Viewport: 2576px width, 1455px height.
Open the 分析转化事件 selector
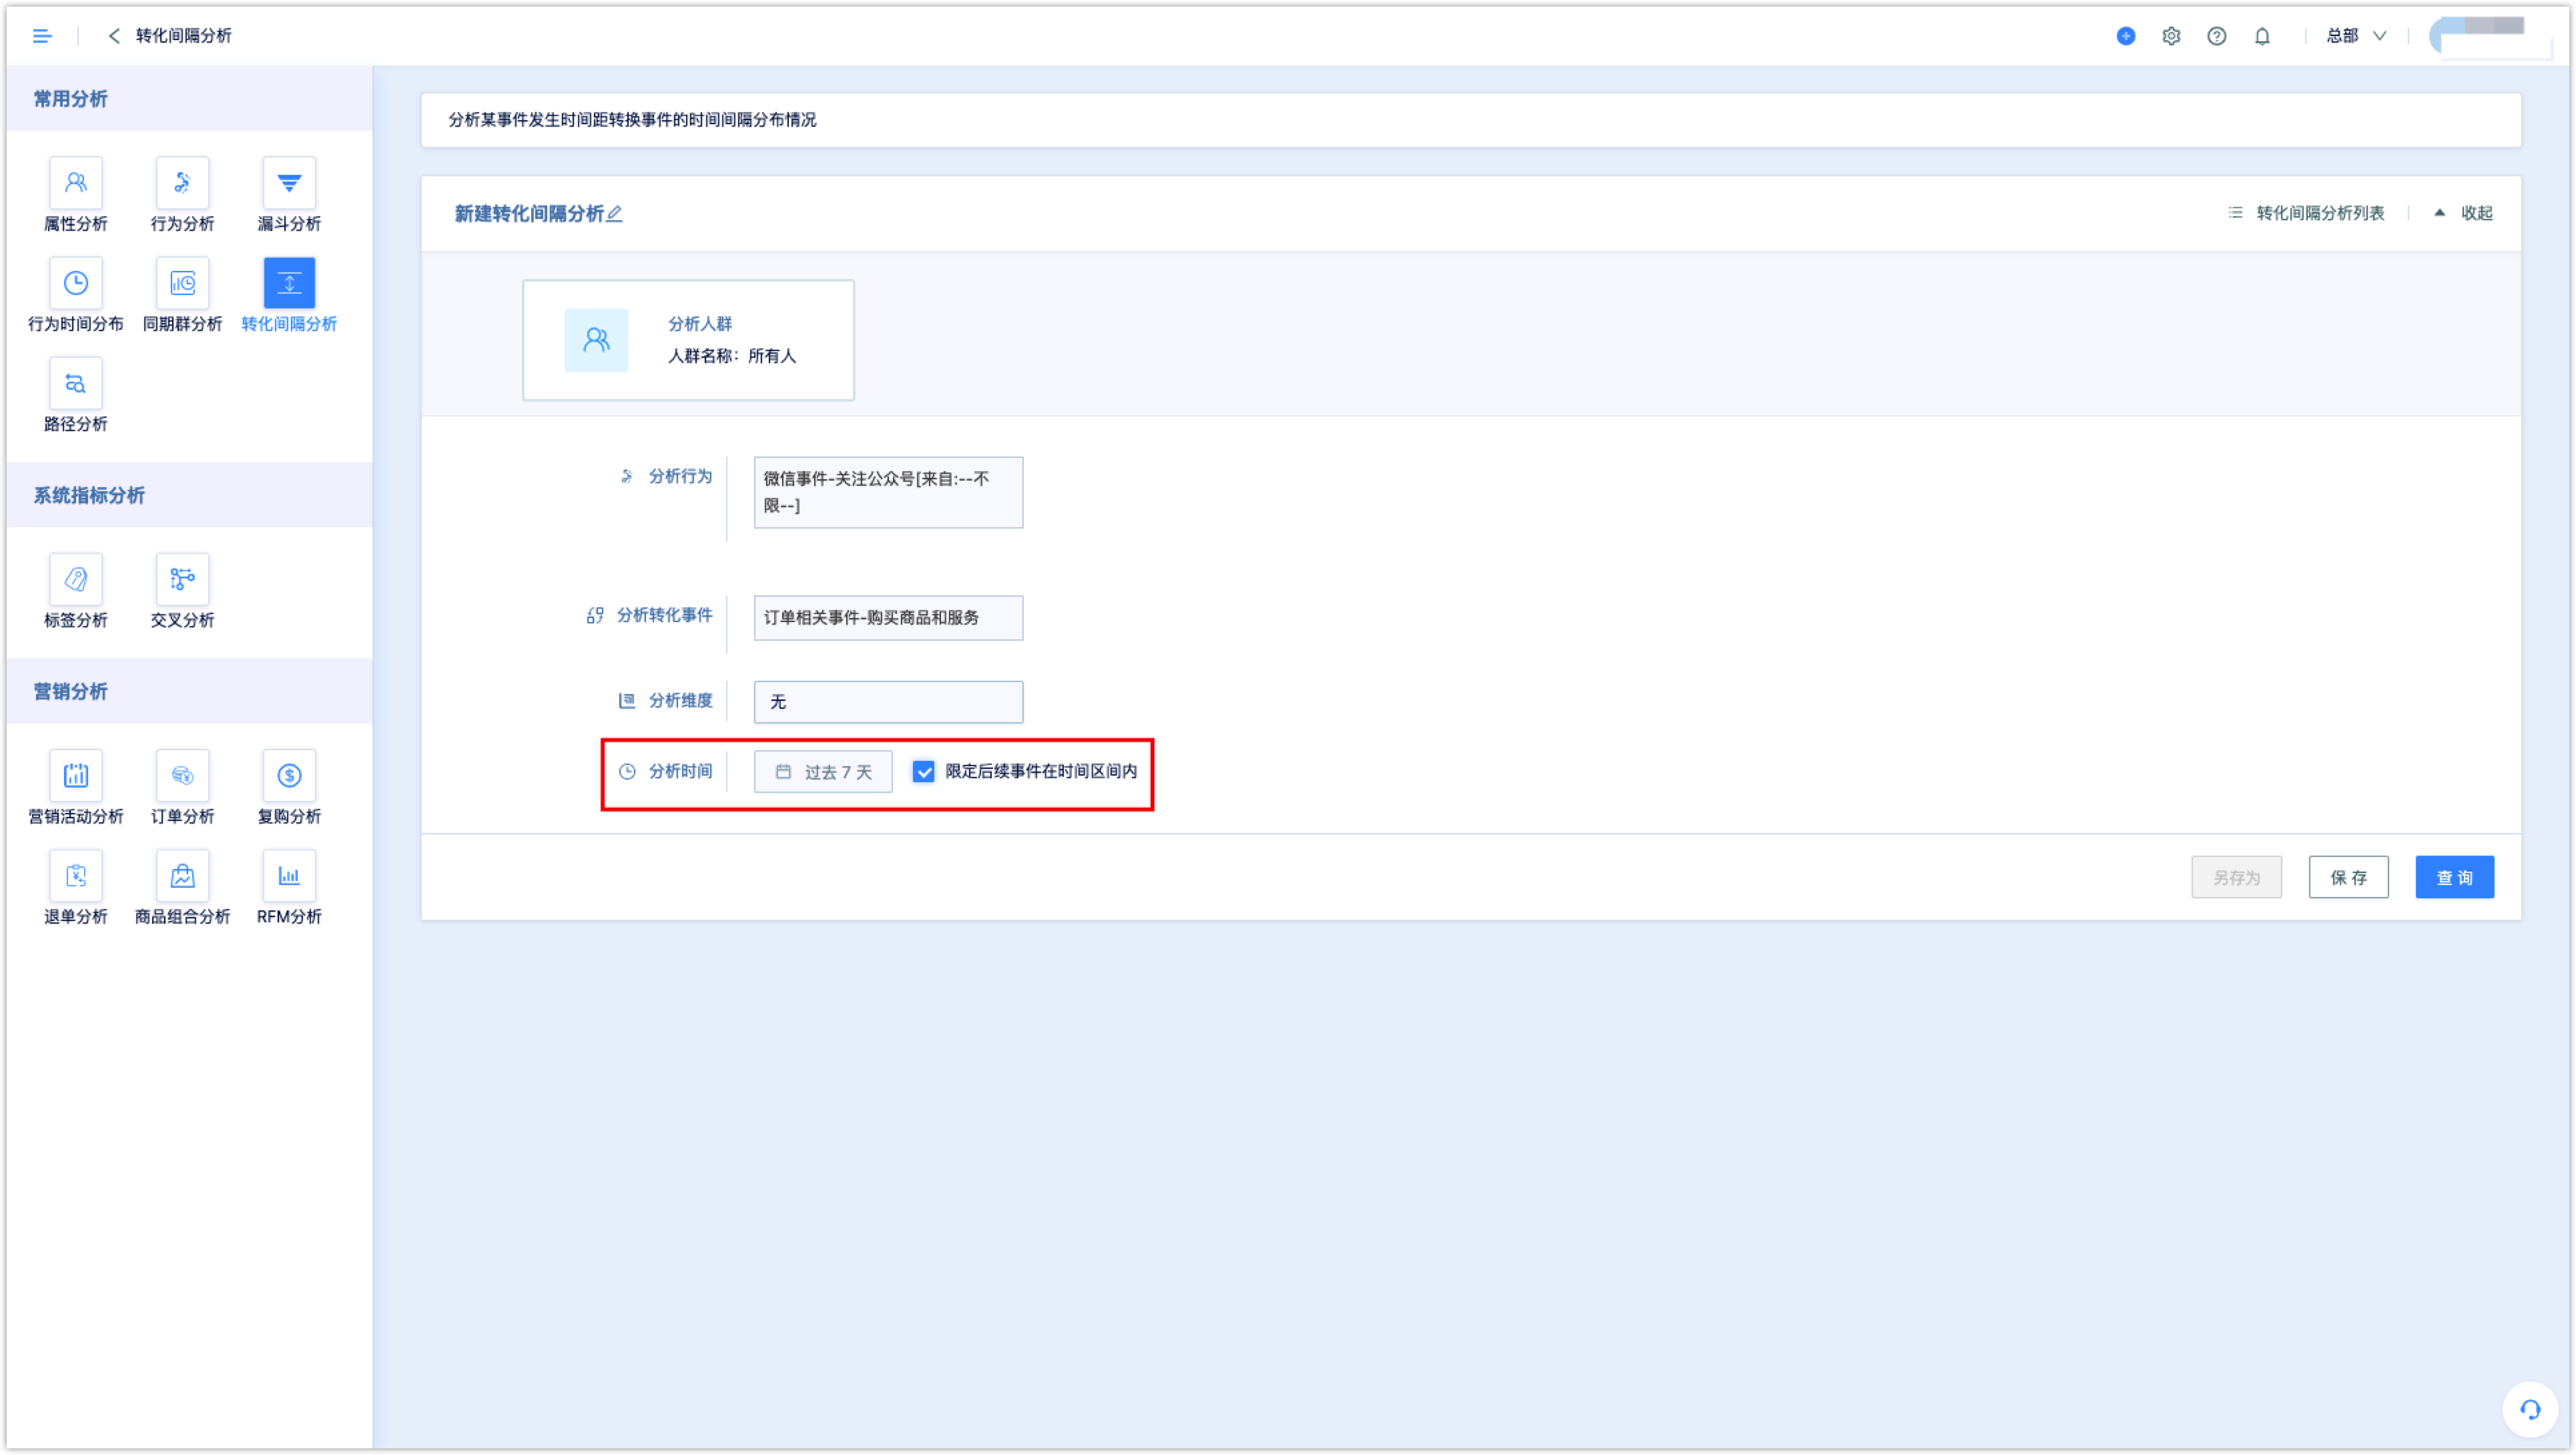pos(888,618)
